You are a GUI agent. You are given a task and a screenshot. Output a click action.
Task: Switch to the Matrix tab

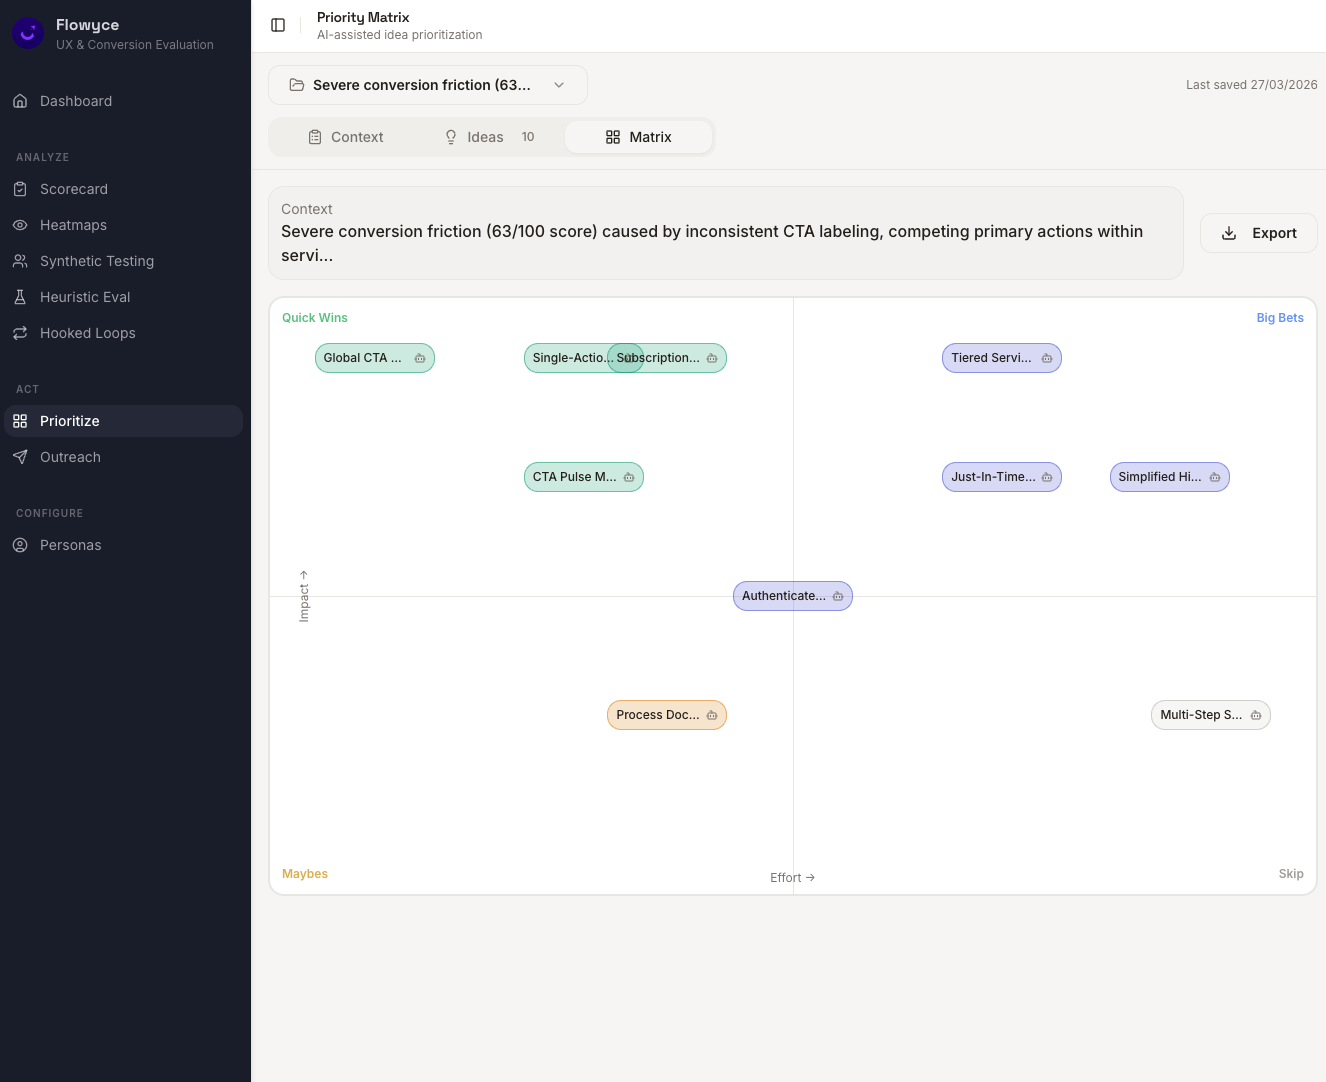638,137
